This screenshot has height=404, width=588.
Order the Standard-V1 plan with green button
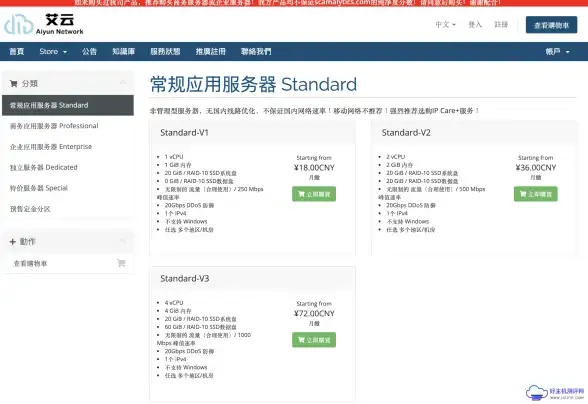coord(314,194)
